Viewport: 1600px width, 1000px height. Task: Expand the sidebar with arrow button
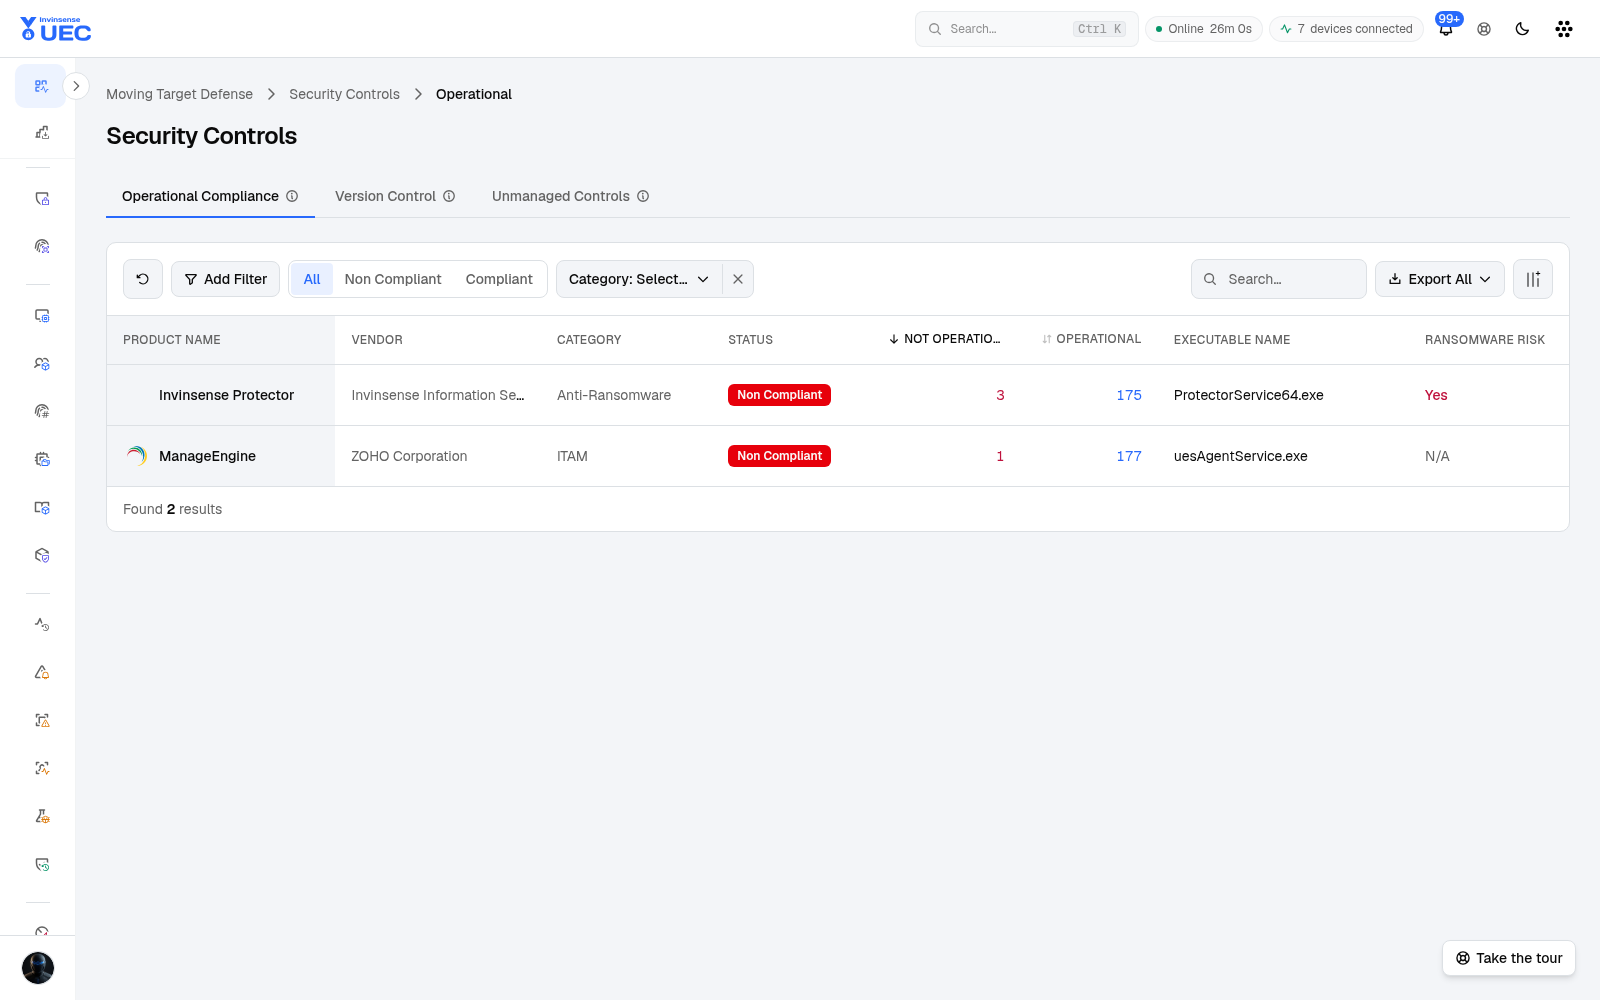pyautogui.click(x=76, y=86)
